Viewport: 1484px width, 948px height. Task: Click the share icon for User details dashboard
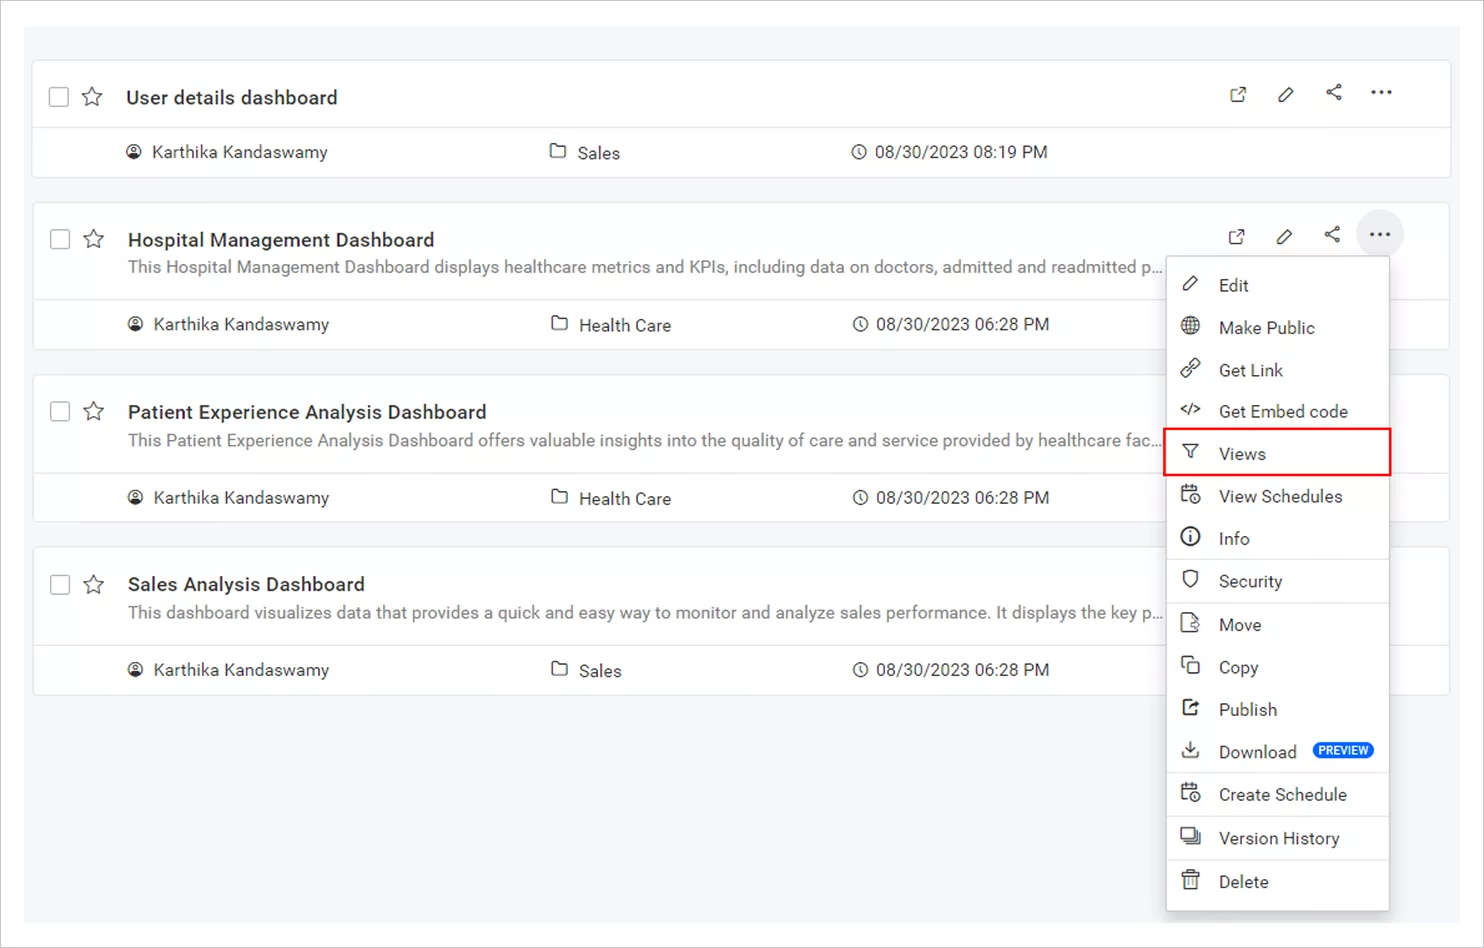(1334, 93)
